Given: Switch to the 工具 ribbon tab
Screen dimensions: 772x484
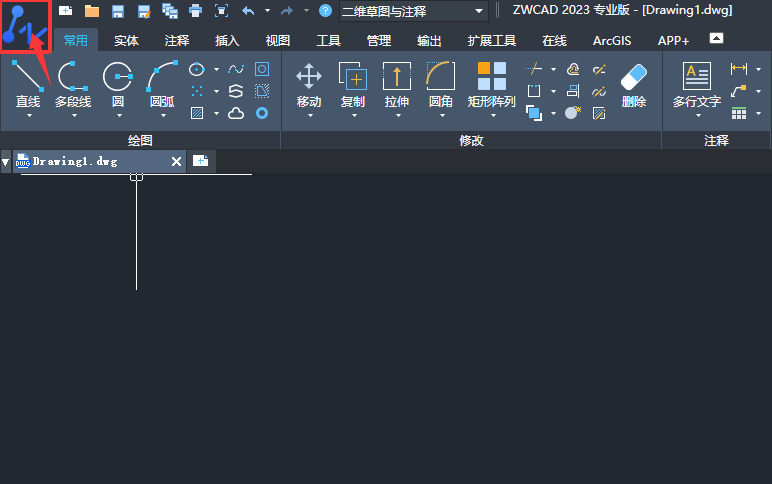Looking at the screenshot, I should click(x=328, y=40).
